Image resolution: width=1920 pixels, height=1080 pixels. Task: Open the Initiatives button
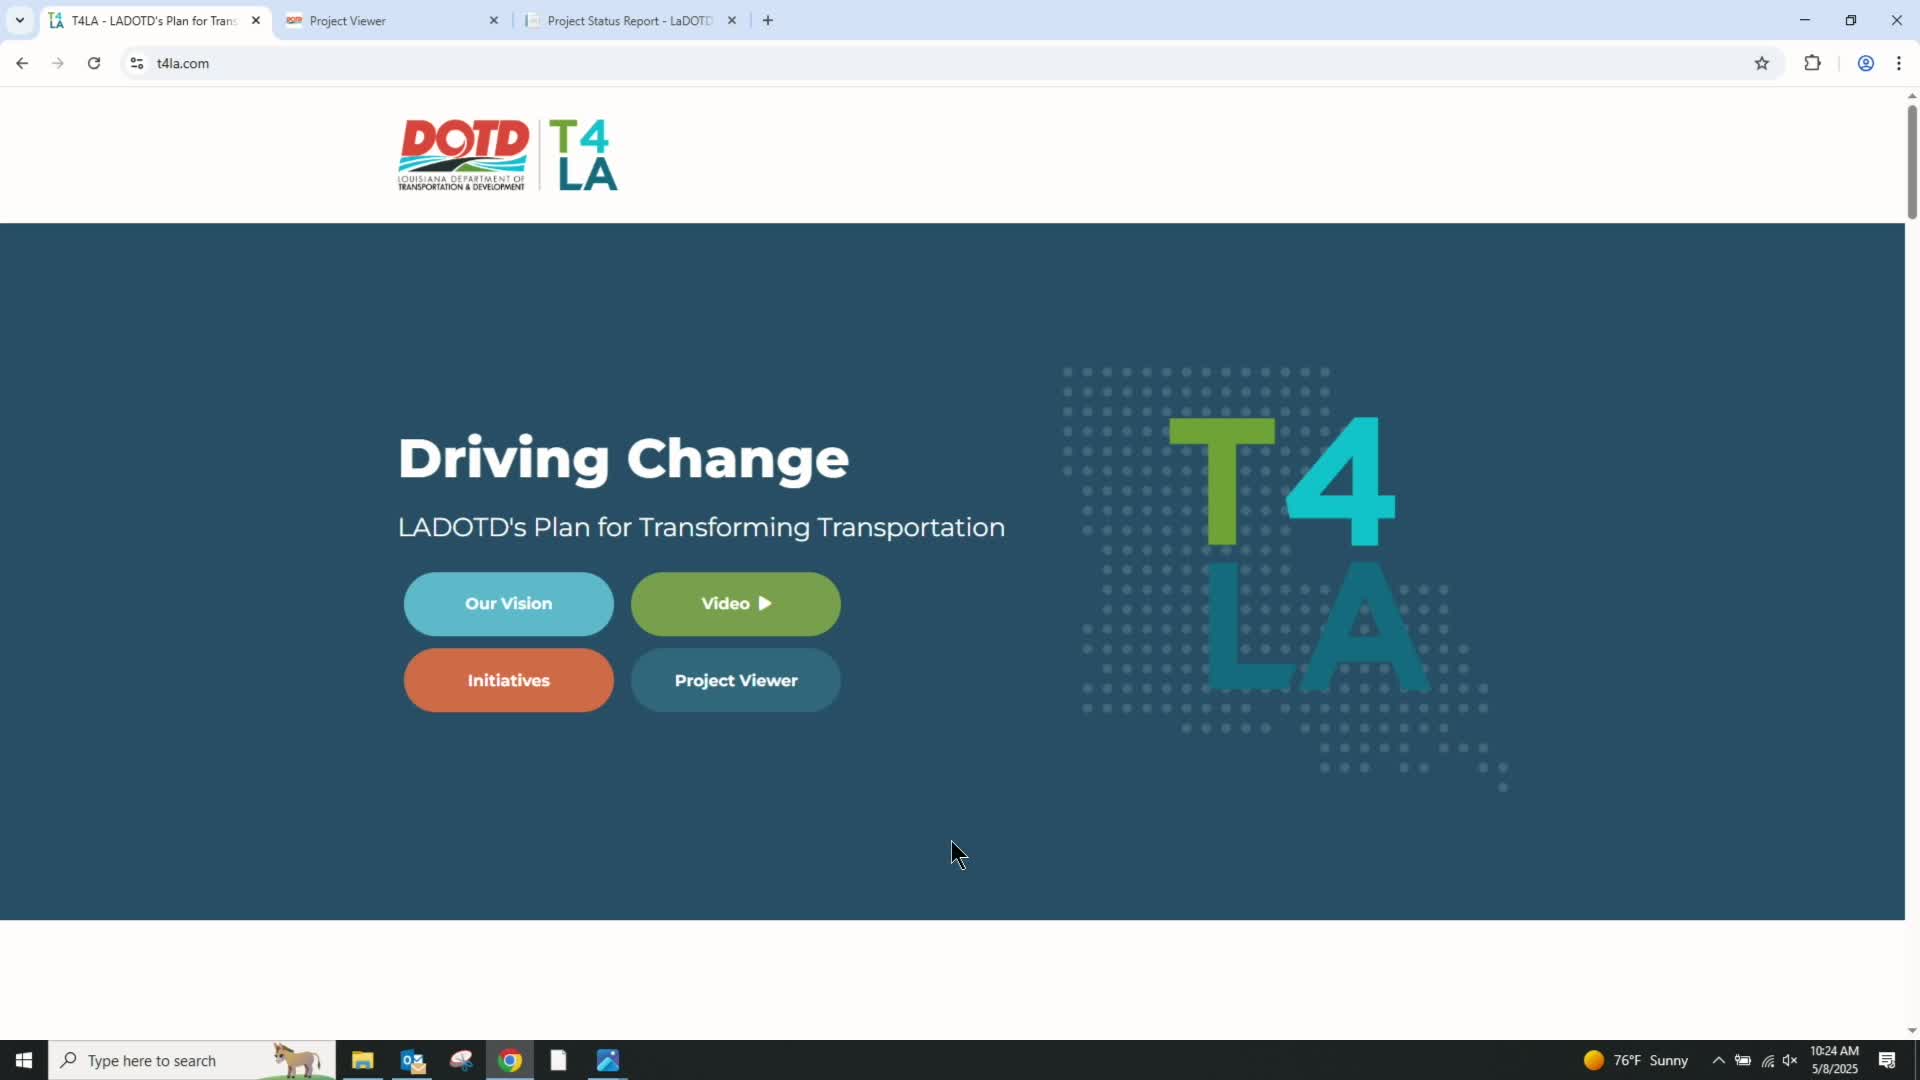tap(508, 680)
